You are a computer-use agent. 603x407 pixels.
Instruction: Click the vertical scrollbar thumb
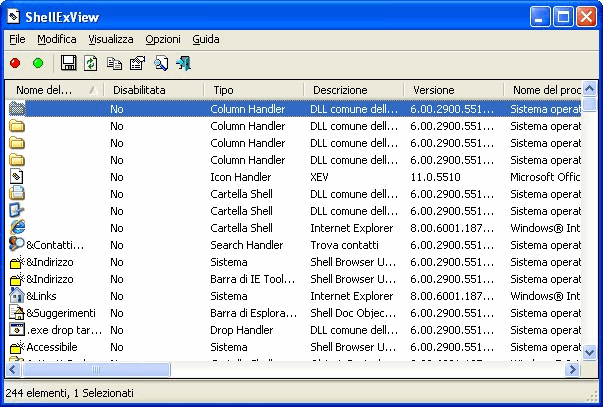590,105
